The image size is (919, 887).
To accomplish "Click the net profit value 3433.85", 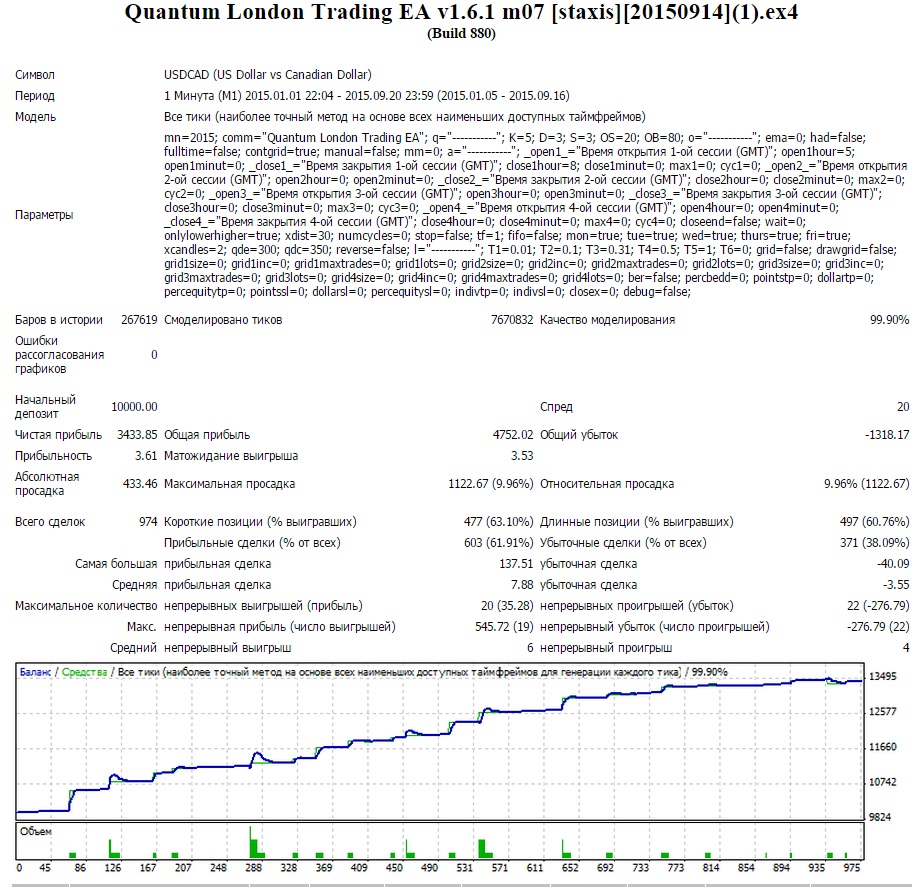I will tap(137, 434).
